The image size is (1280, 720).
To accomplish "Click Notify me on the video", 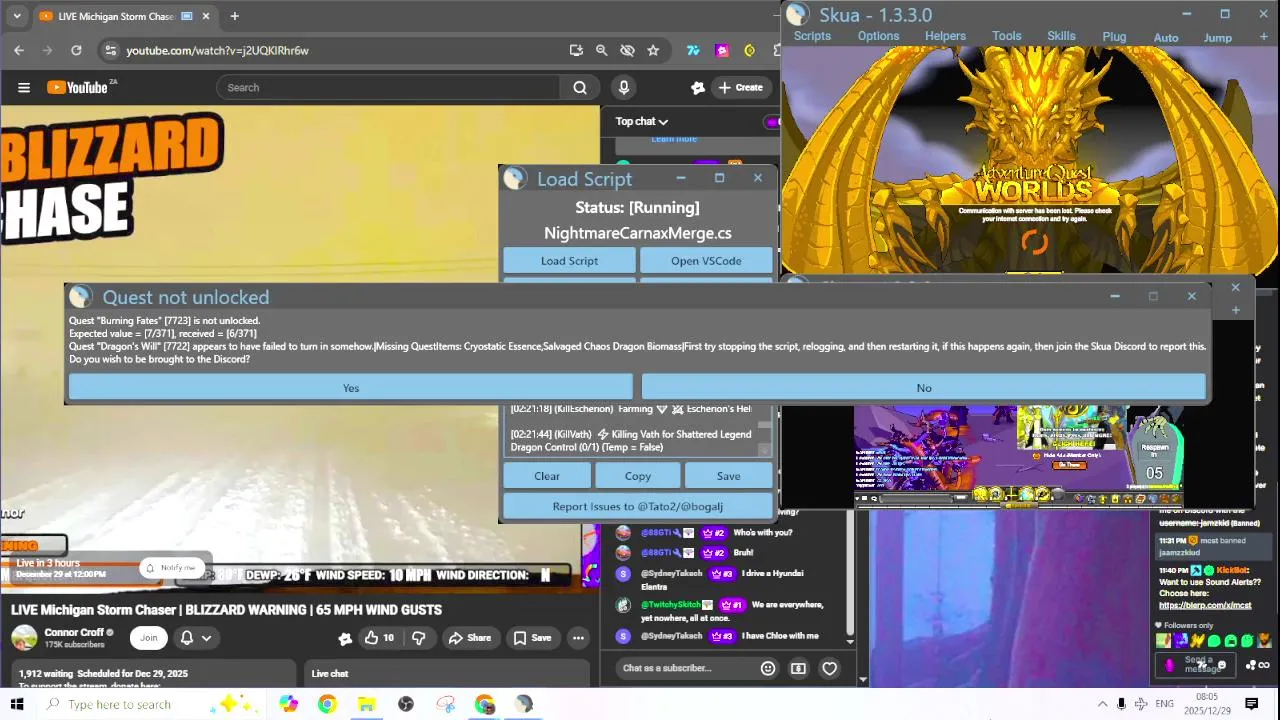I will (x=171, y=568).
